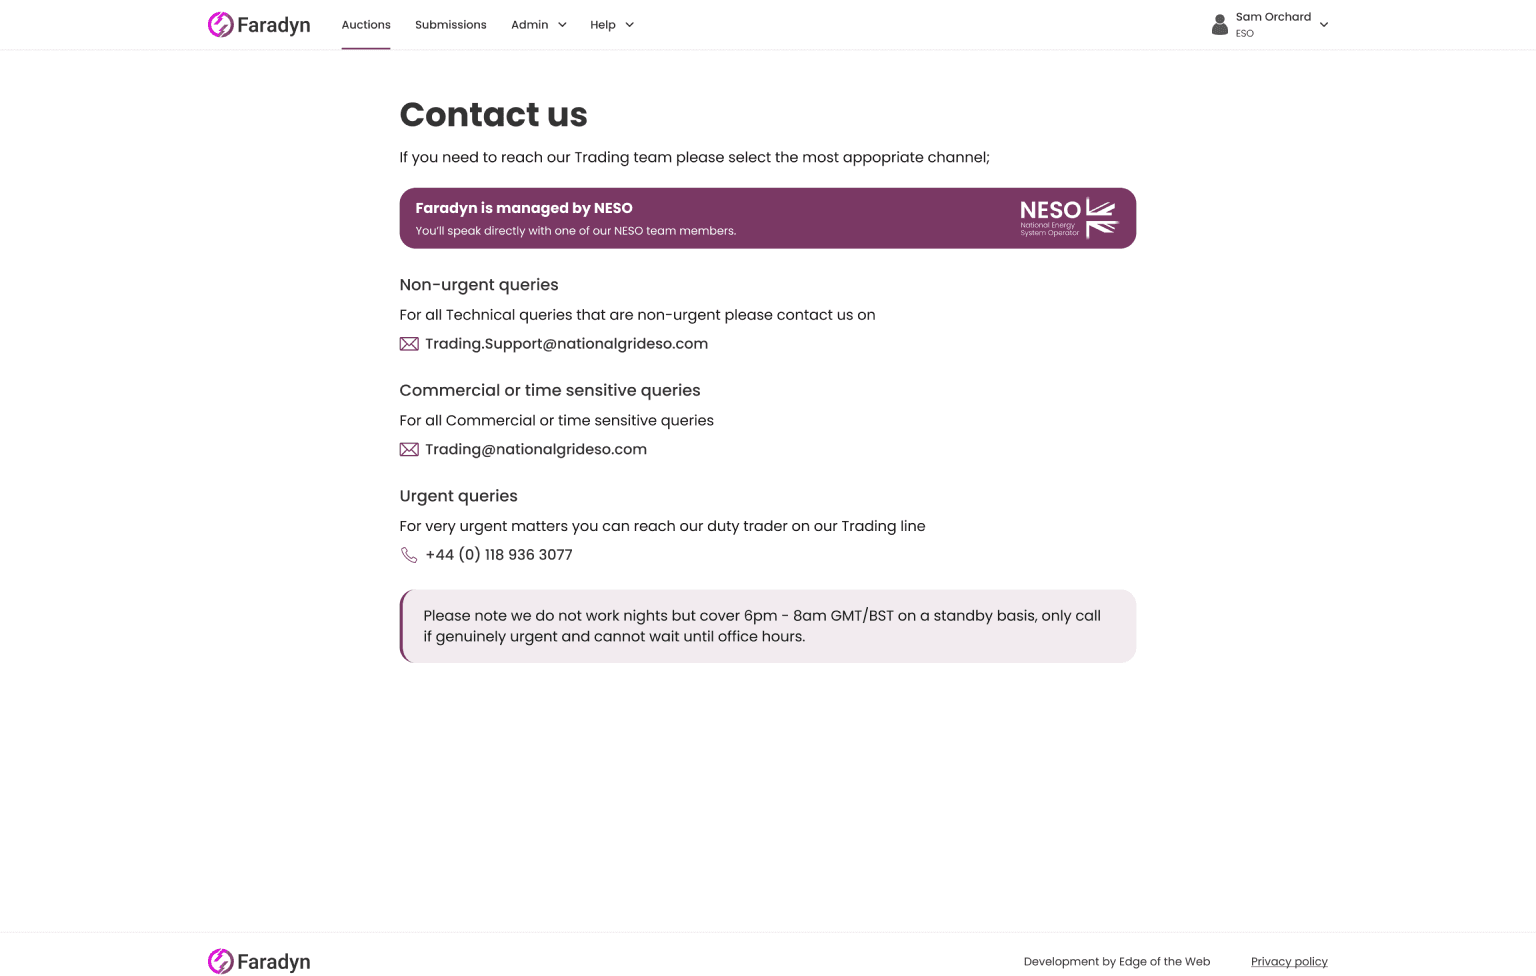Click the Faradyn is managed by NESO banner
The image size is (1536, 976).
coord(700,218)
